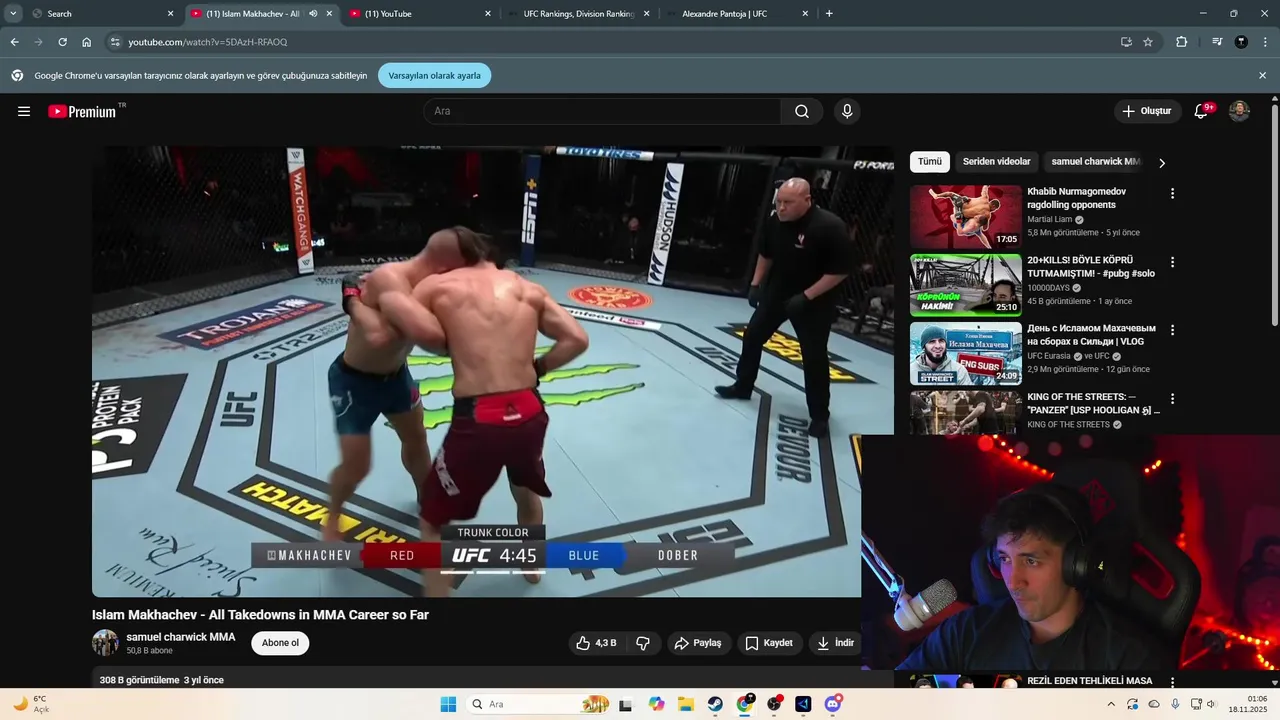
Task: Switch to the Search tab
Action: pyautogui.click(x=101, y=14)
